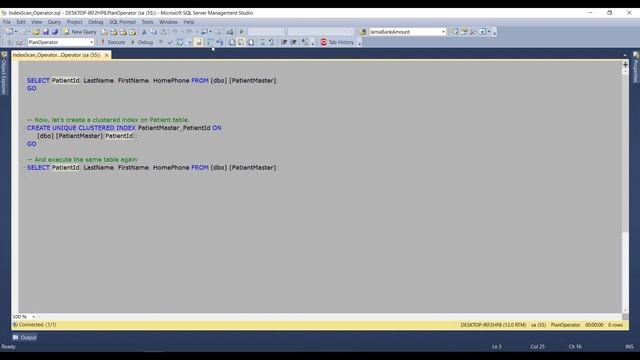Close the IndexScan_Operator tab

[107, 55]
